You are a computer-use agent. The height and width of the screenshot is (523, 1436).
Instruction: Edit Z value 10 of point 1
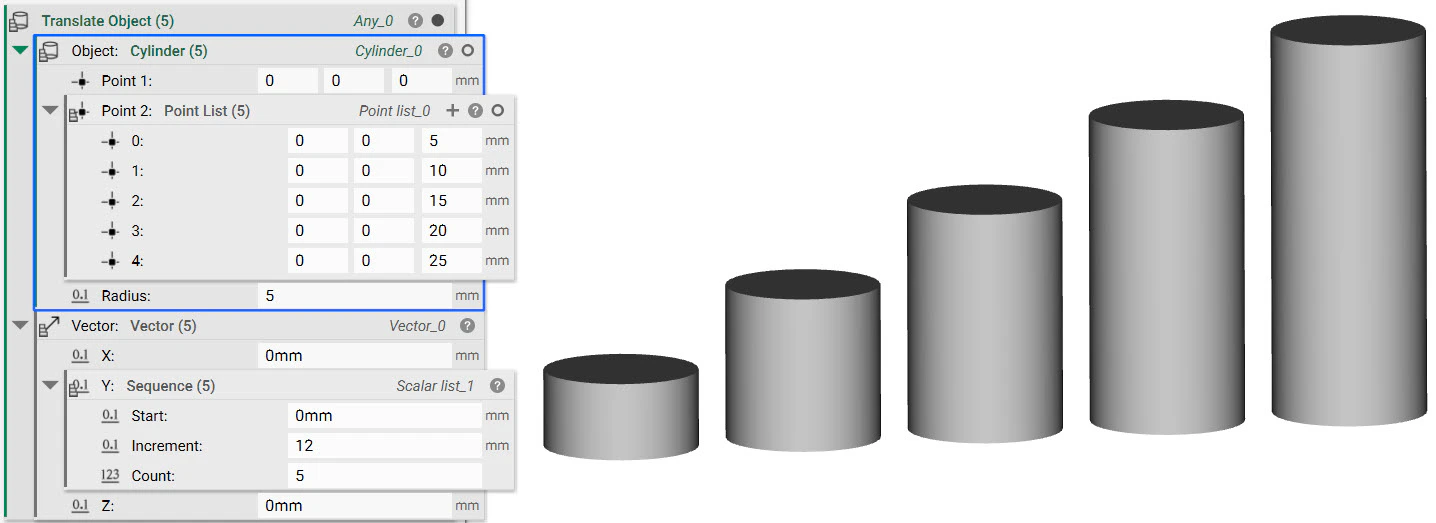tap(451, 171)
